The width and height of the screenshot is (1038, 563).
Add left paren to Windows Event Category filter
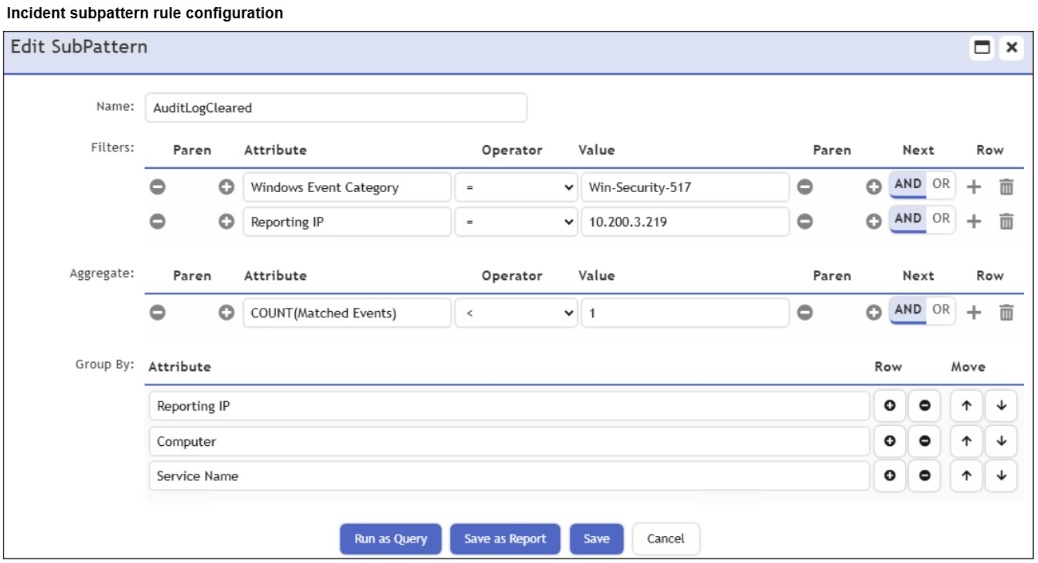click(x=226, y=187)
